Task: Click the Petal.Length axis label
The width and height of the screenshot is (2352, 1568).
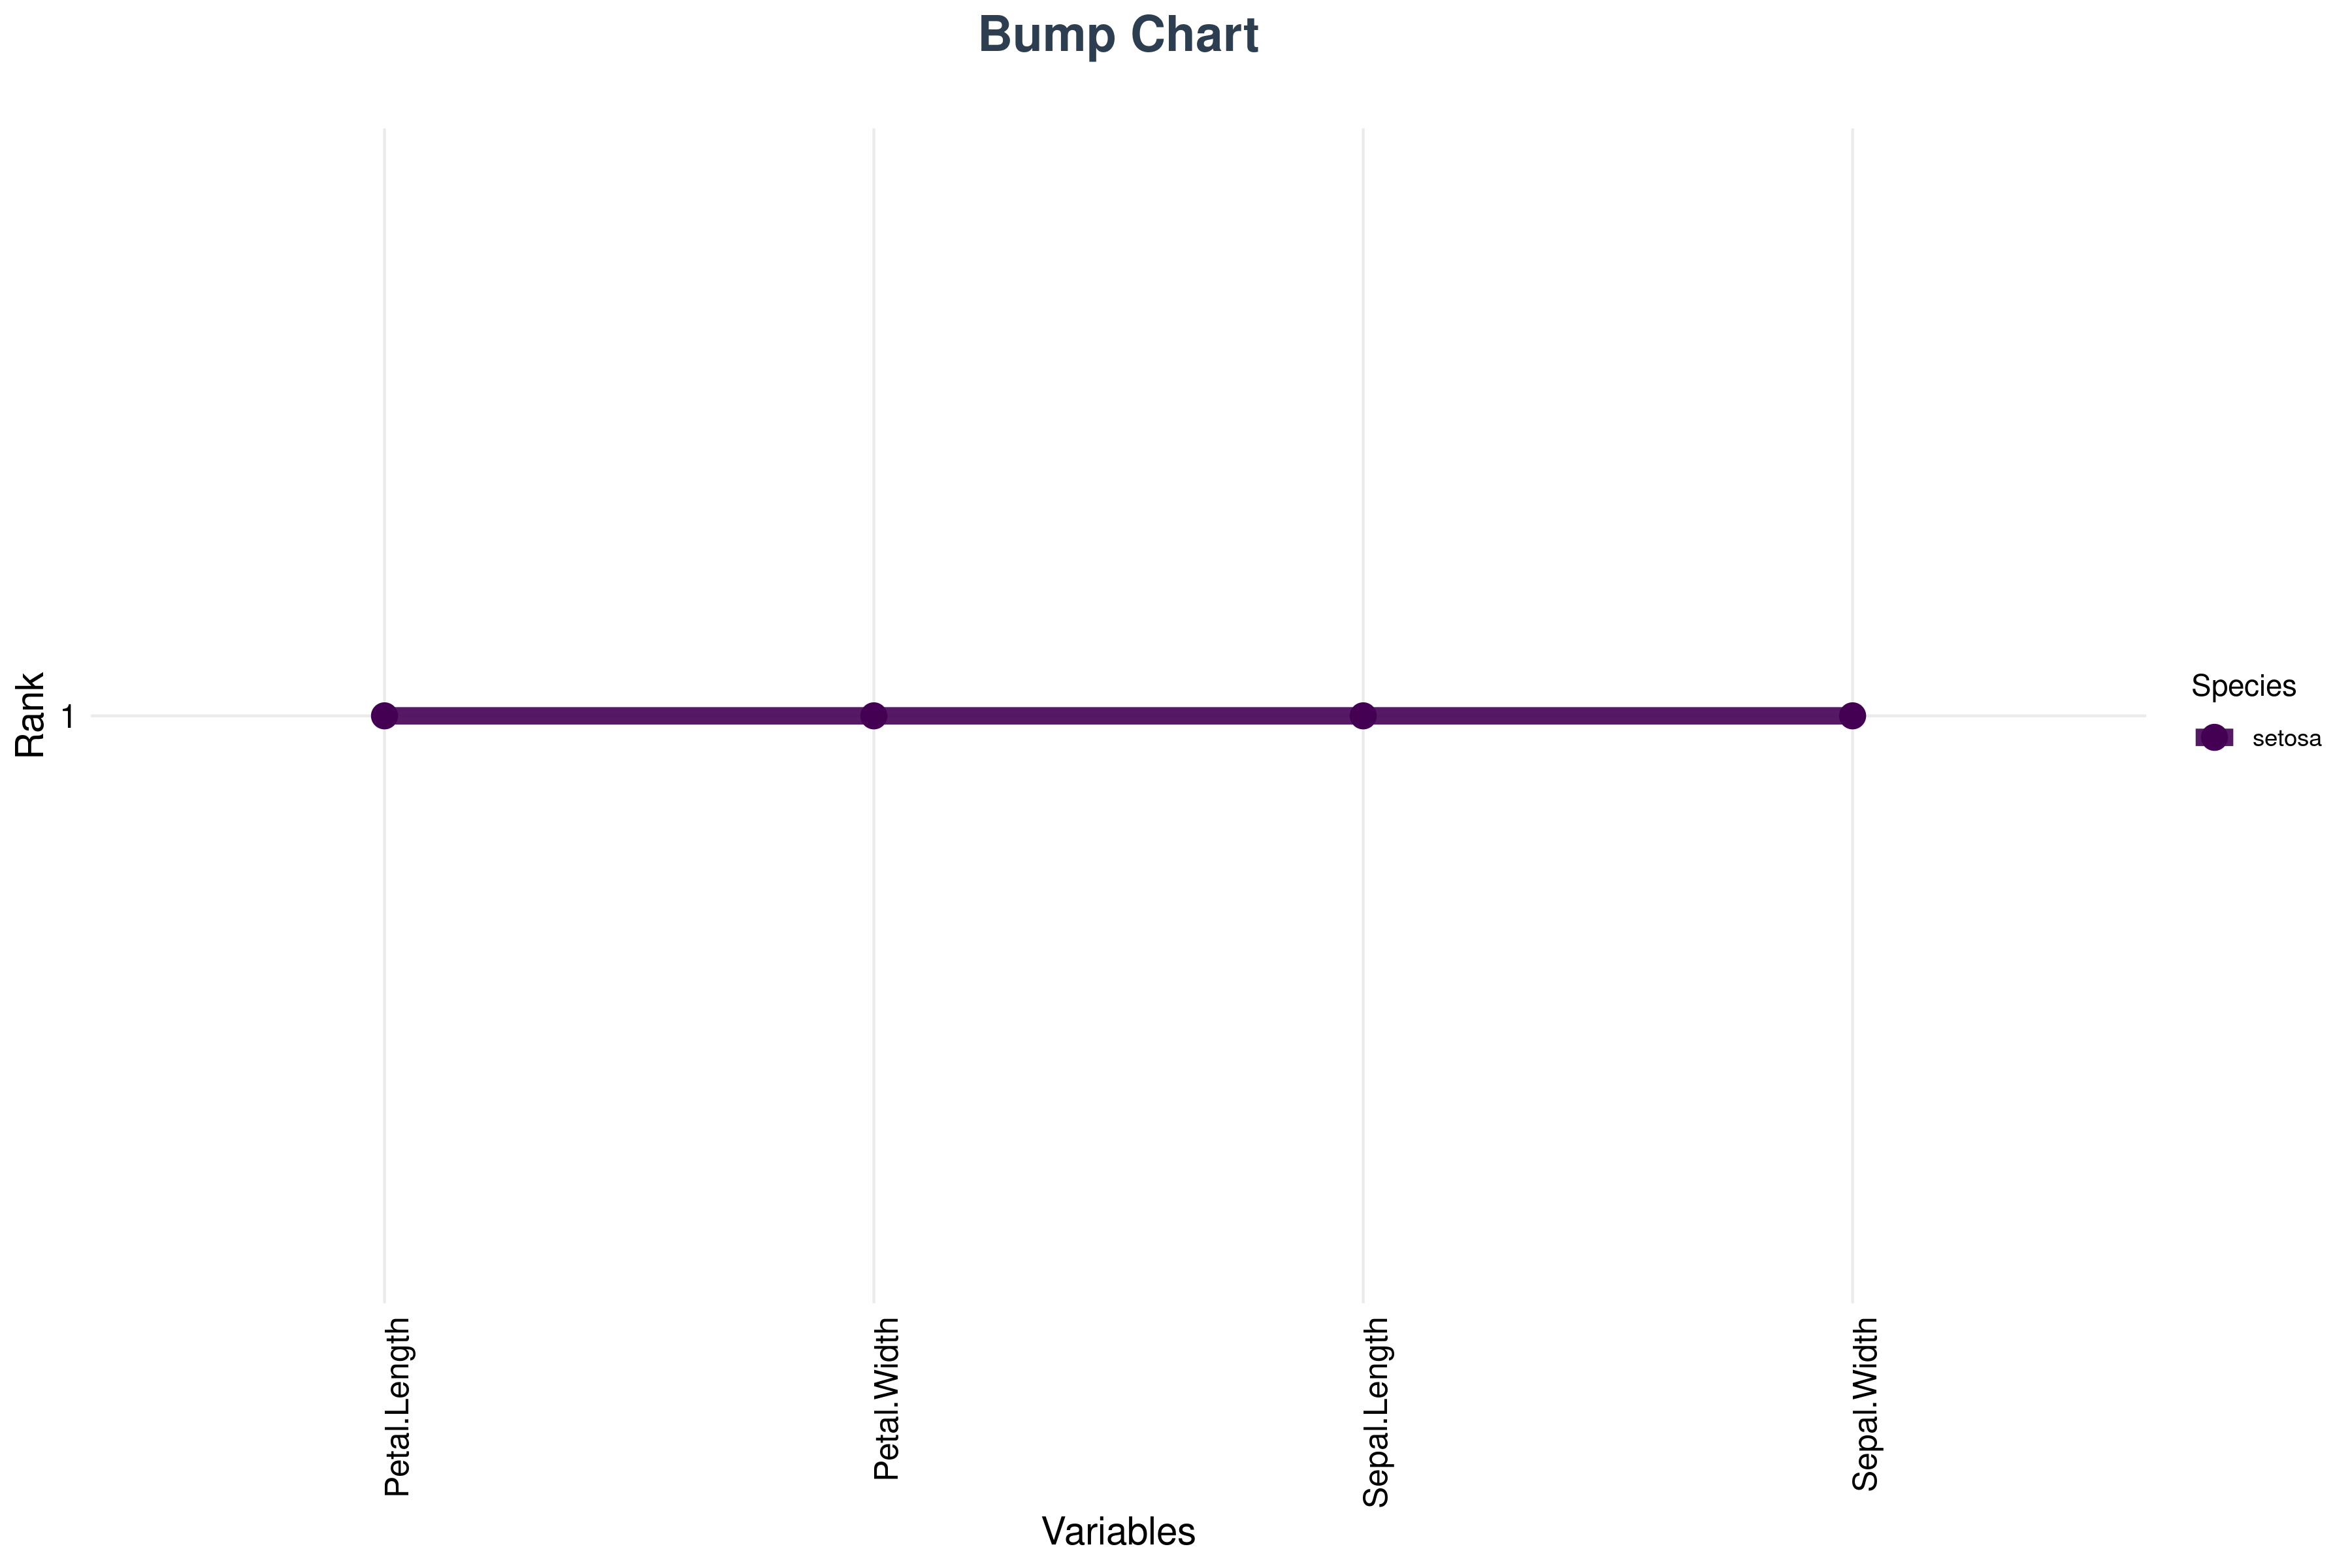Action: pos(398,1408)
